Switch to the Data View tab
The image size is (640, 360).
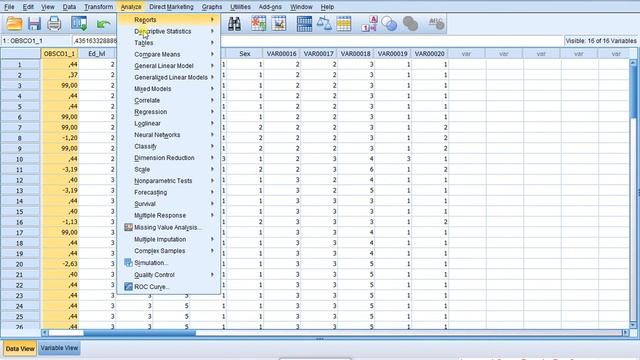tap(20, 349)
